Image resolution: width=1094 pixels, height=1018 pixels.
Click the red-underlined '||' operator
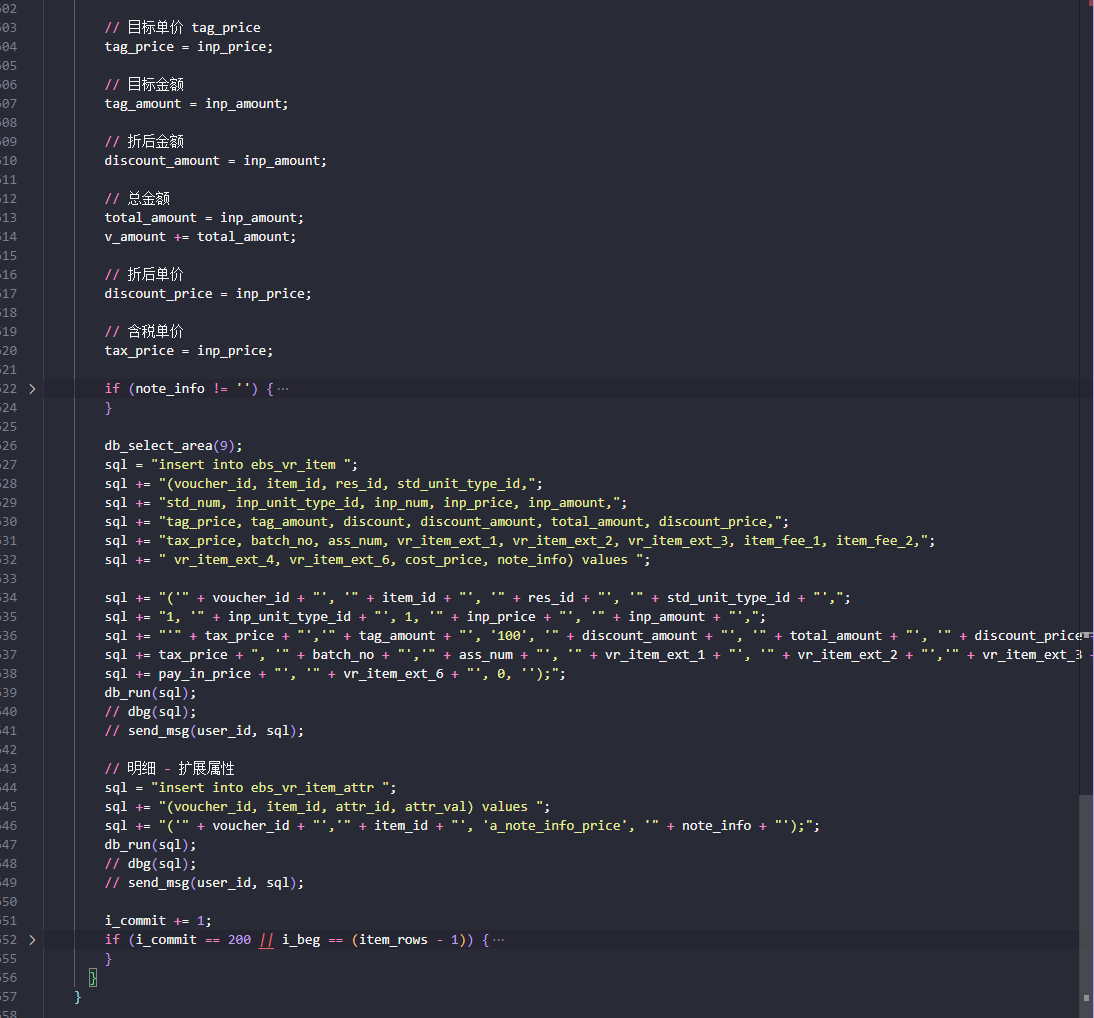[x=266, y=940]
